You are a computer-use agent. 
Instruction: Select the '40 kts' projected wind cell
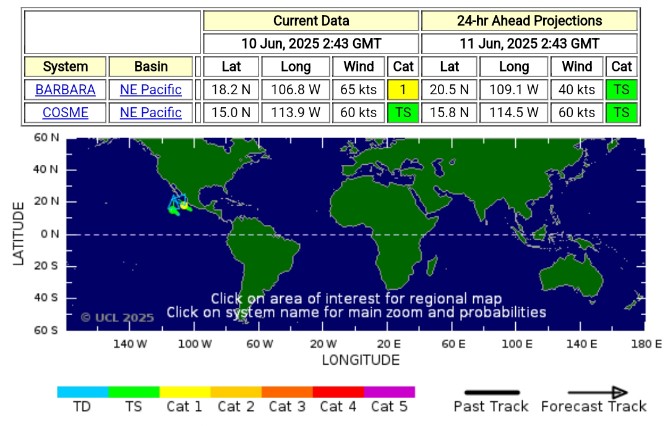click(x=577, y=89)
